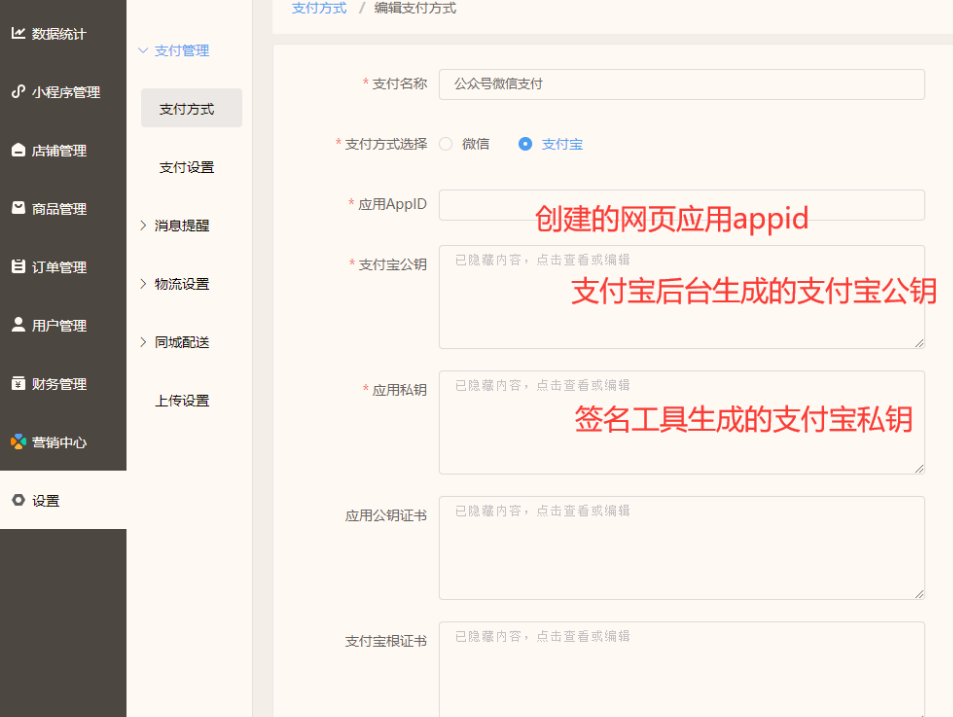Click 支付方式 breadcrumb link
The width and height of the screenshot is (953, 717).
coord(319,8)
